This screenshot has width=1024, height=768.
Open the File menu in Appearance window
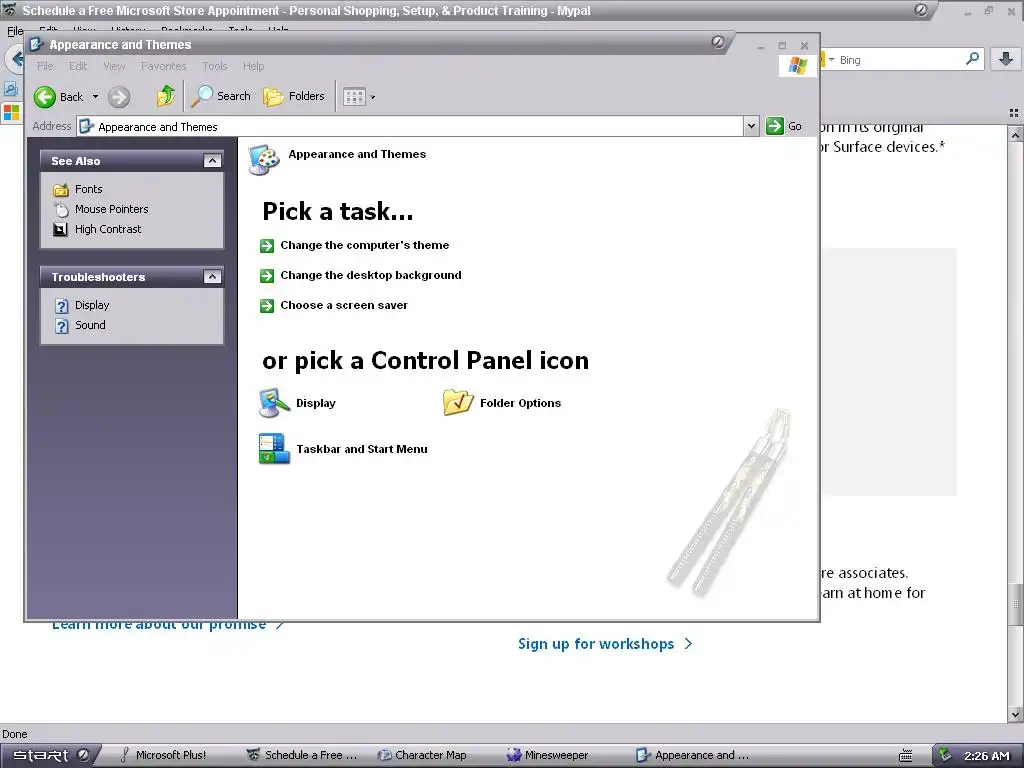pos(45,66)
